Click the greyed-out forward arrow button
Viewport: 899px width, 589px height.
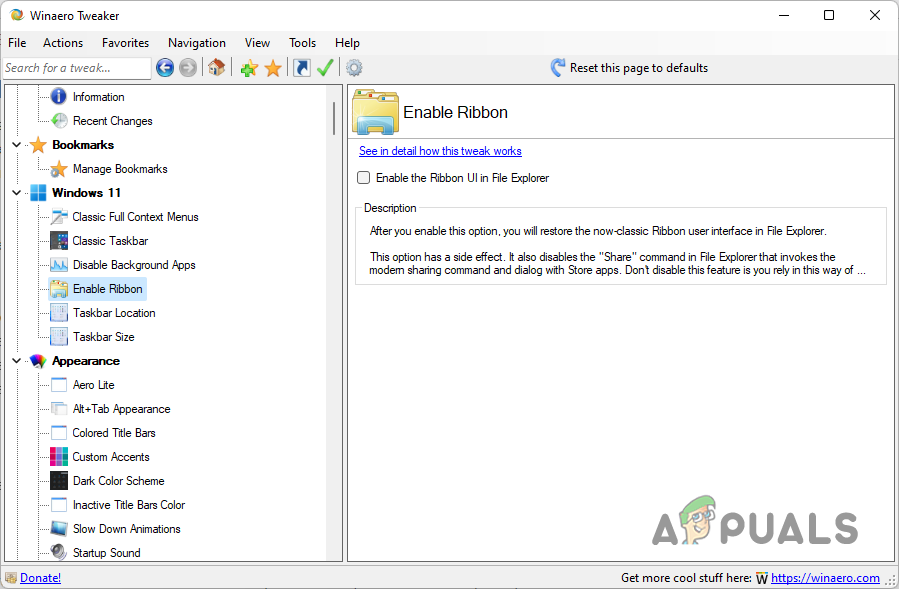click(187, 68)
